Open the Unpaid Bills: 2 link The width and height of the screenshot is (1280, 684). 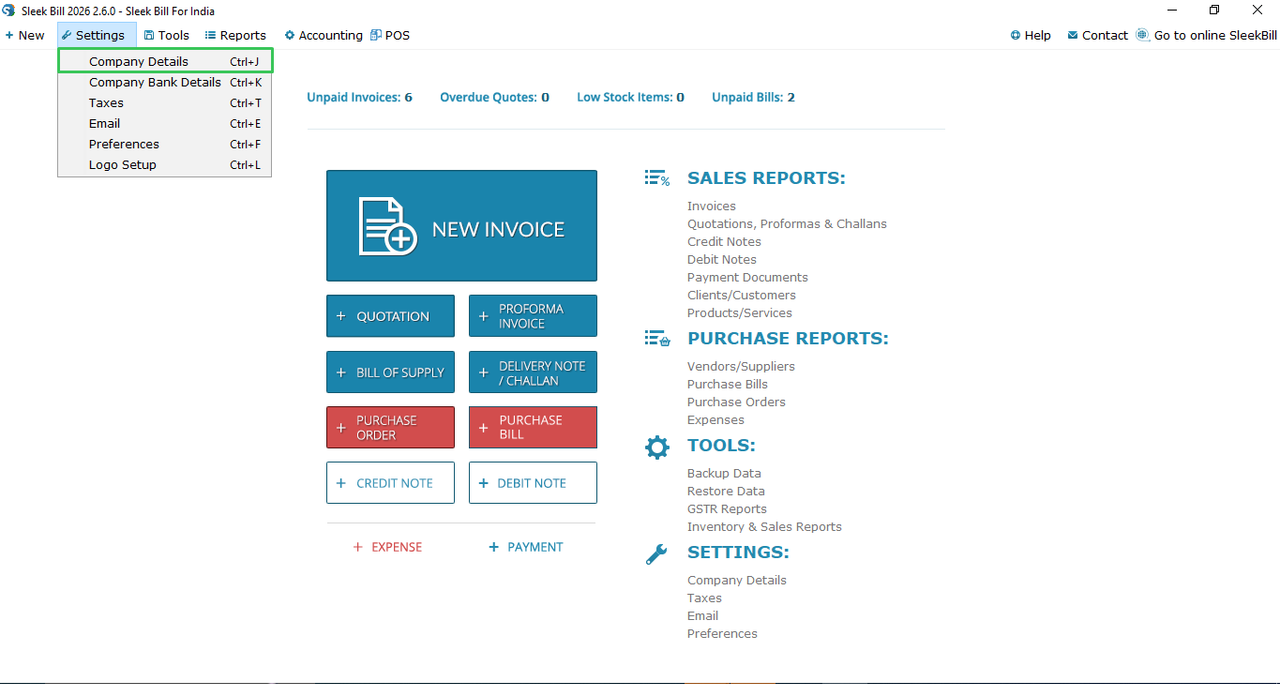tap(754, 97)
